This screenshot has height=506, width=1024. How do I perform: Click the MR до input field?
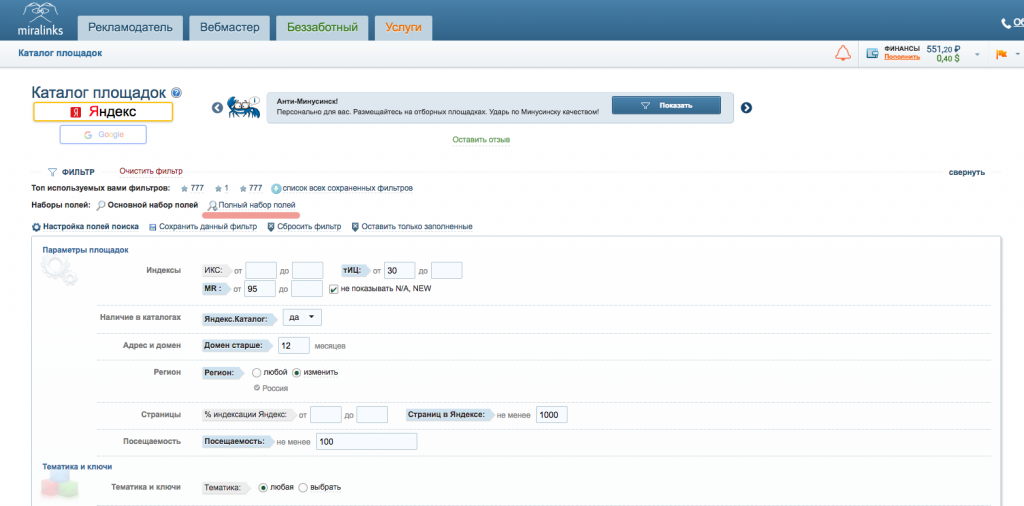[307, 289]
